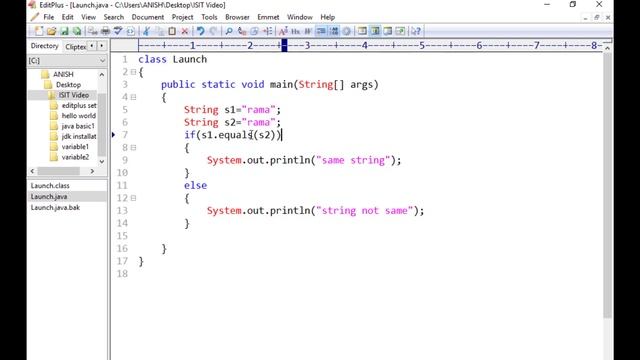Viewport: 640px width, 360px height.
Task: Select the variable2 folder
Action: (75, 157)
